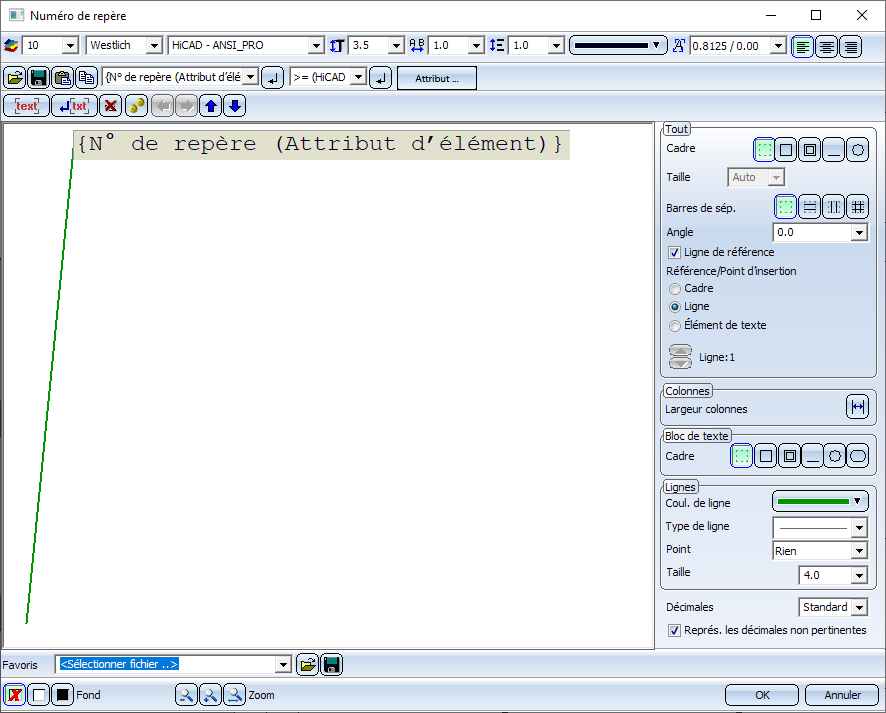Click the blue move-down arrow icon
Viewport: 886px width, 713px height.
tap(234, 106)
